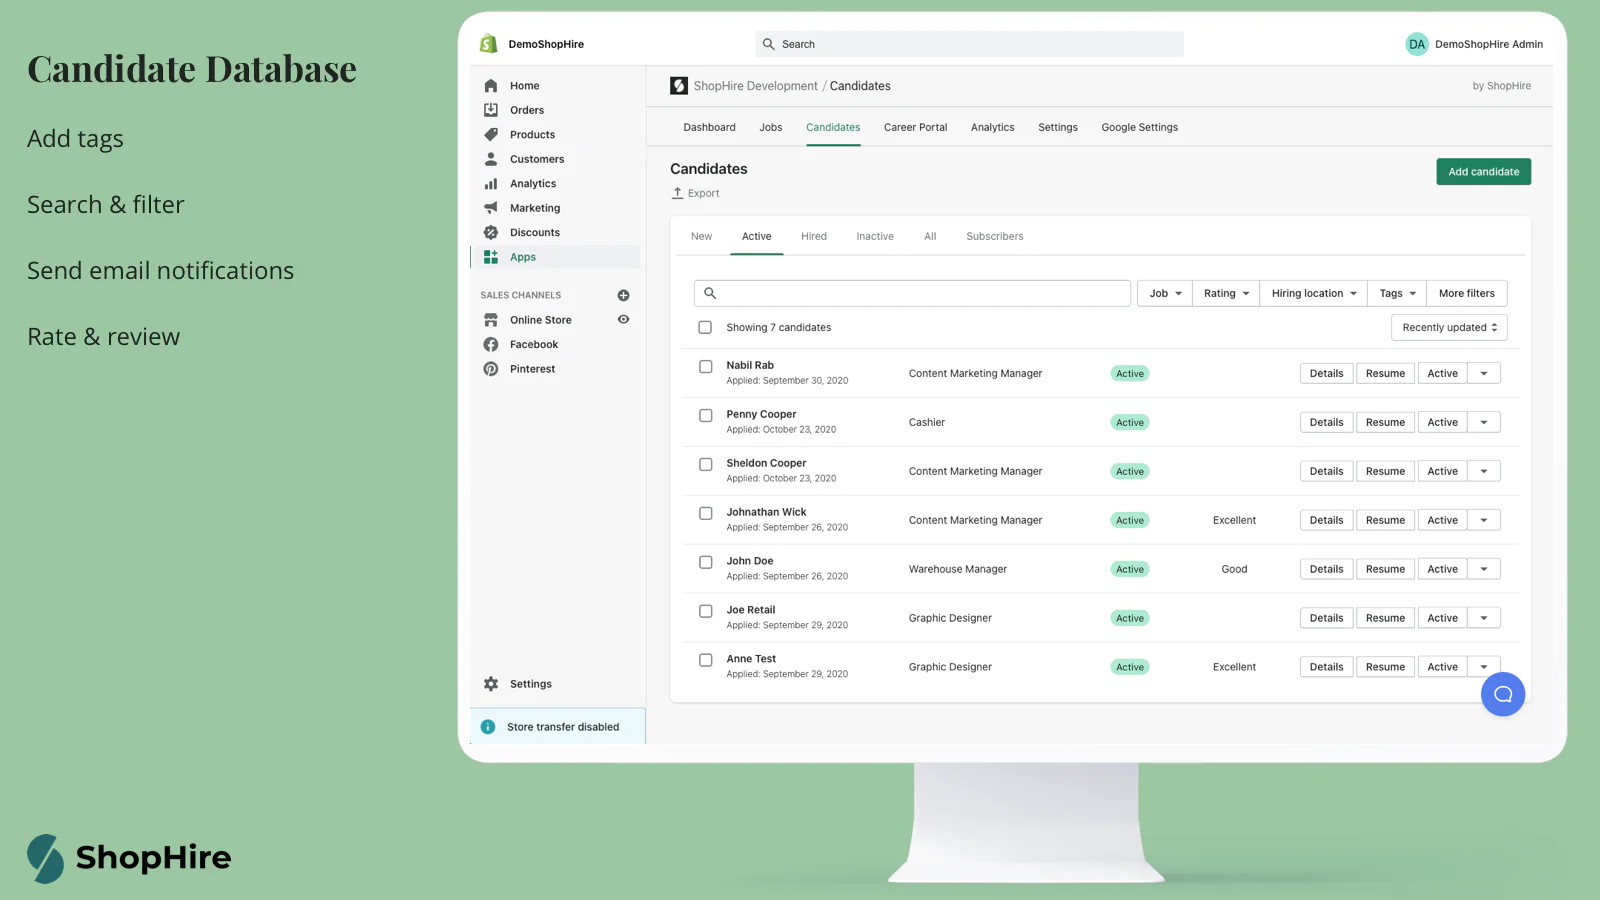
Task: Open the app Analytics tab
Action: (992, 127)
